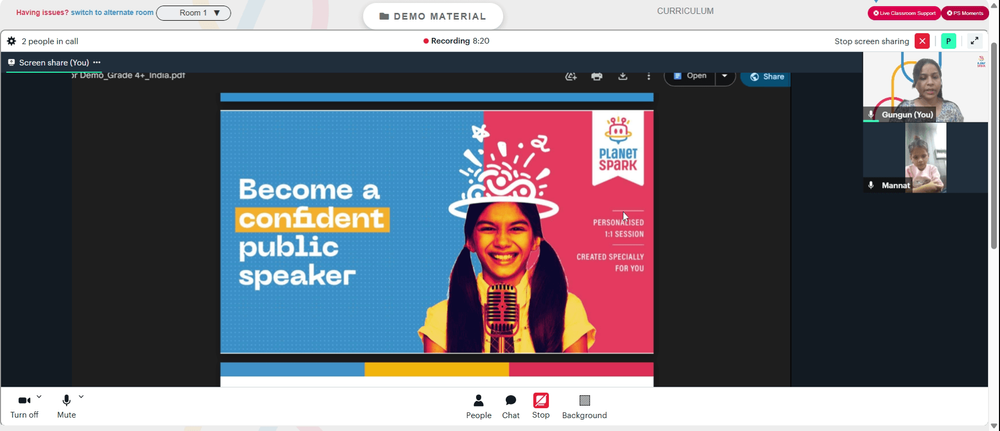Expand the Open button dropdown arrow
Screen dimensions: 1000x431
pyautogui.click(x=724, y=76)
